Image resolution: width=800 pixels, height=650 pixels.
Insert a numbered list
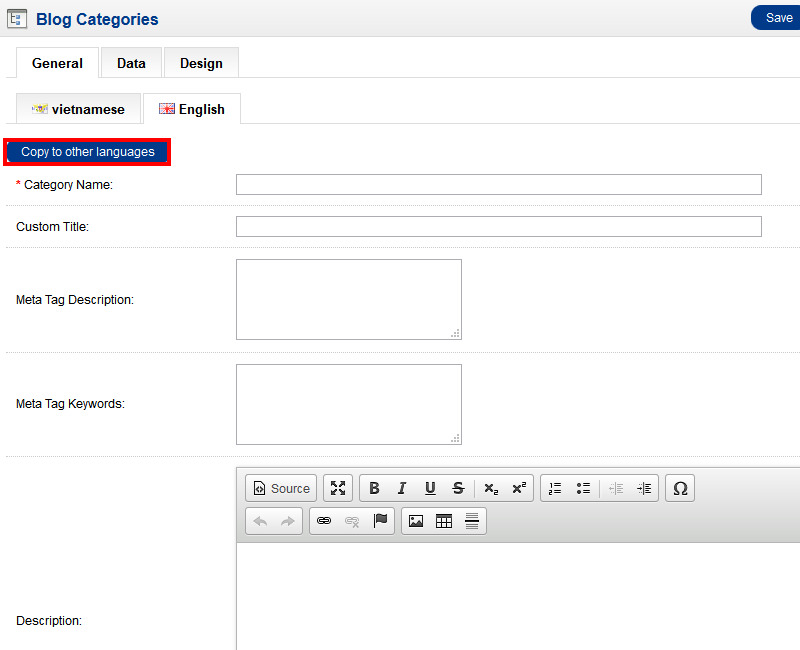pos(555,488)
